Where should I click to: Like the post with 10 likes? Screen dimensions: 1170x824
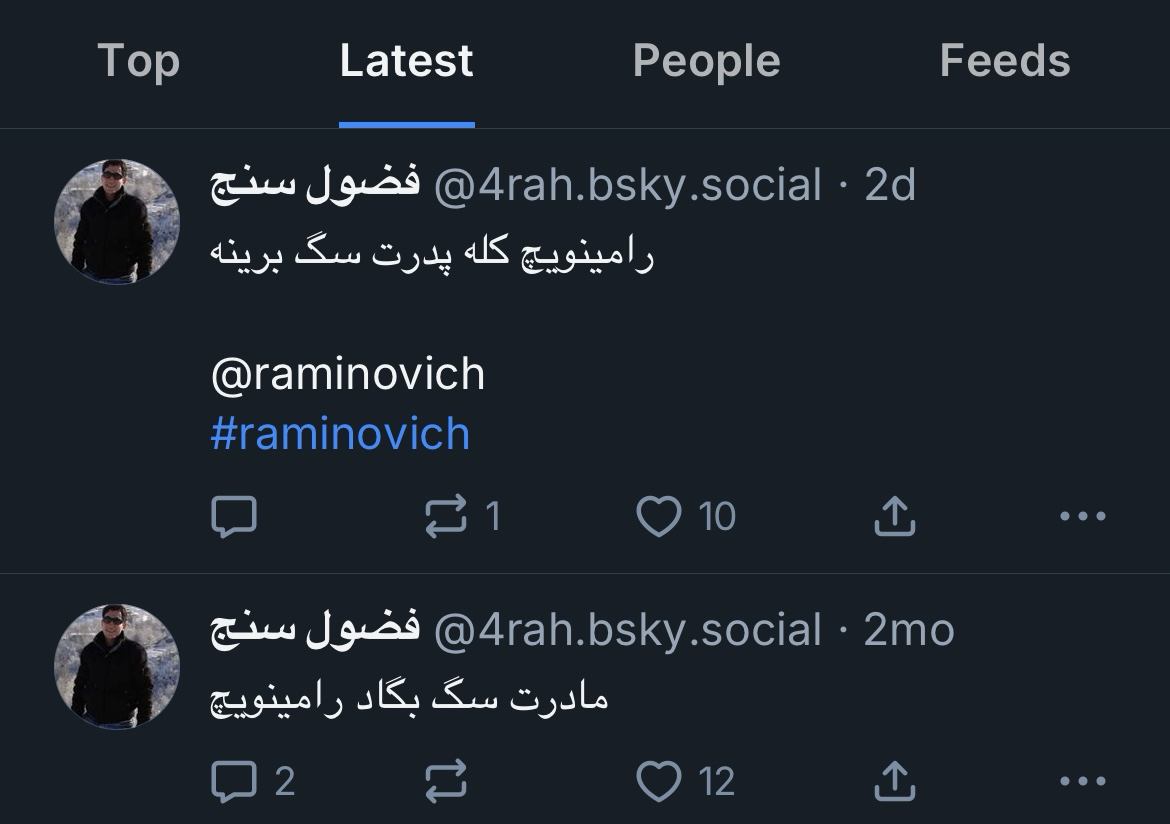pos(659,516)
